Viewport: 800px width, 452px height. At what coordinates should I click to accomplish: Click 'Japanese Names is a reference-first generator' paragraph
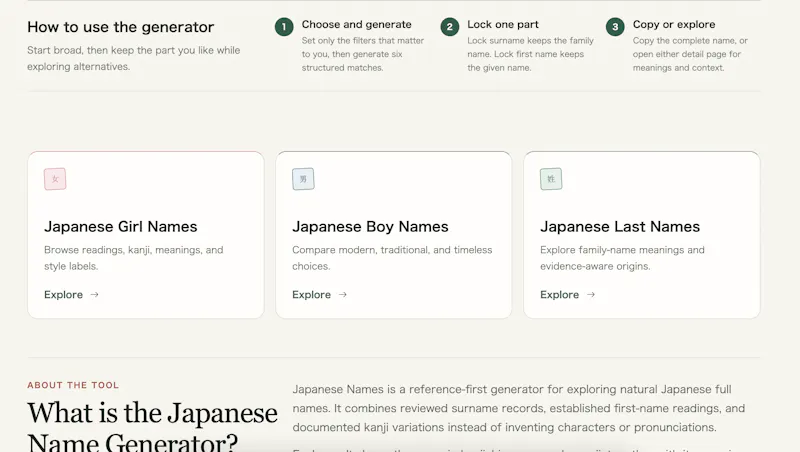pyautogui.click(x=518, y=408)
